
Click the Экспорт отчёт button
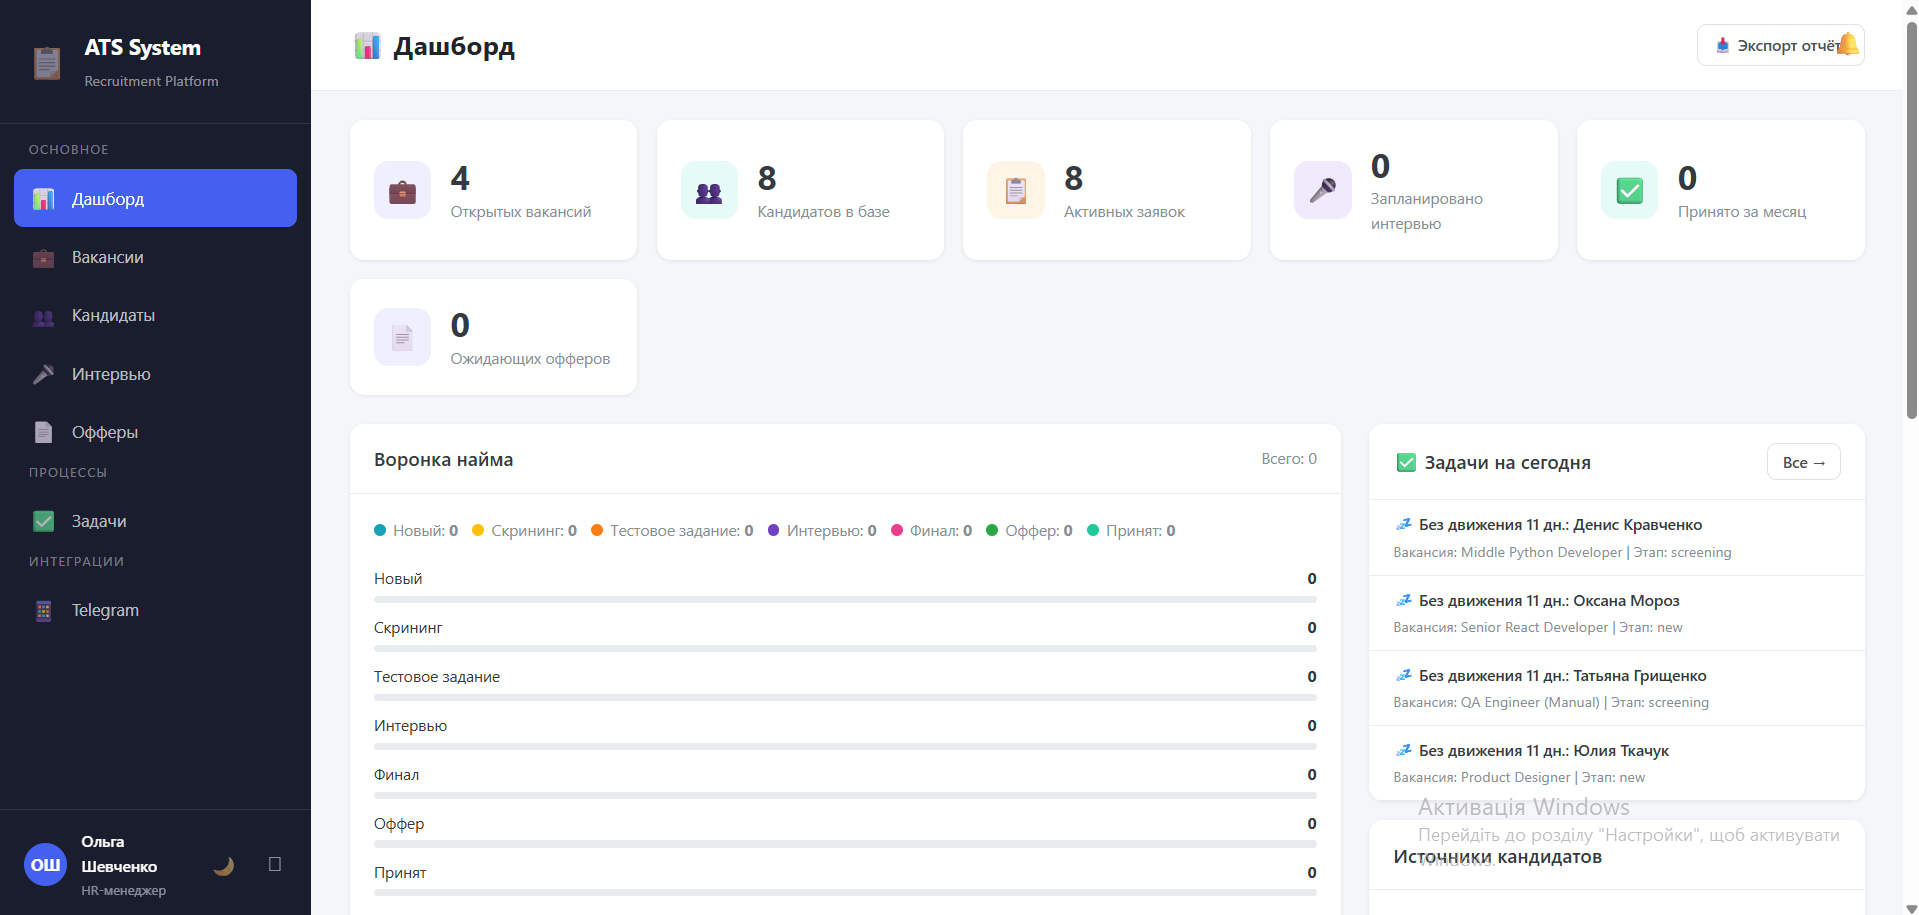click(1780, 45)
